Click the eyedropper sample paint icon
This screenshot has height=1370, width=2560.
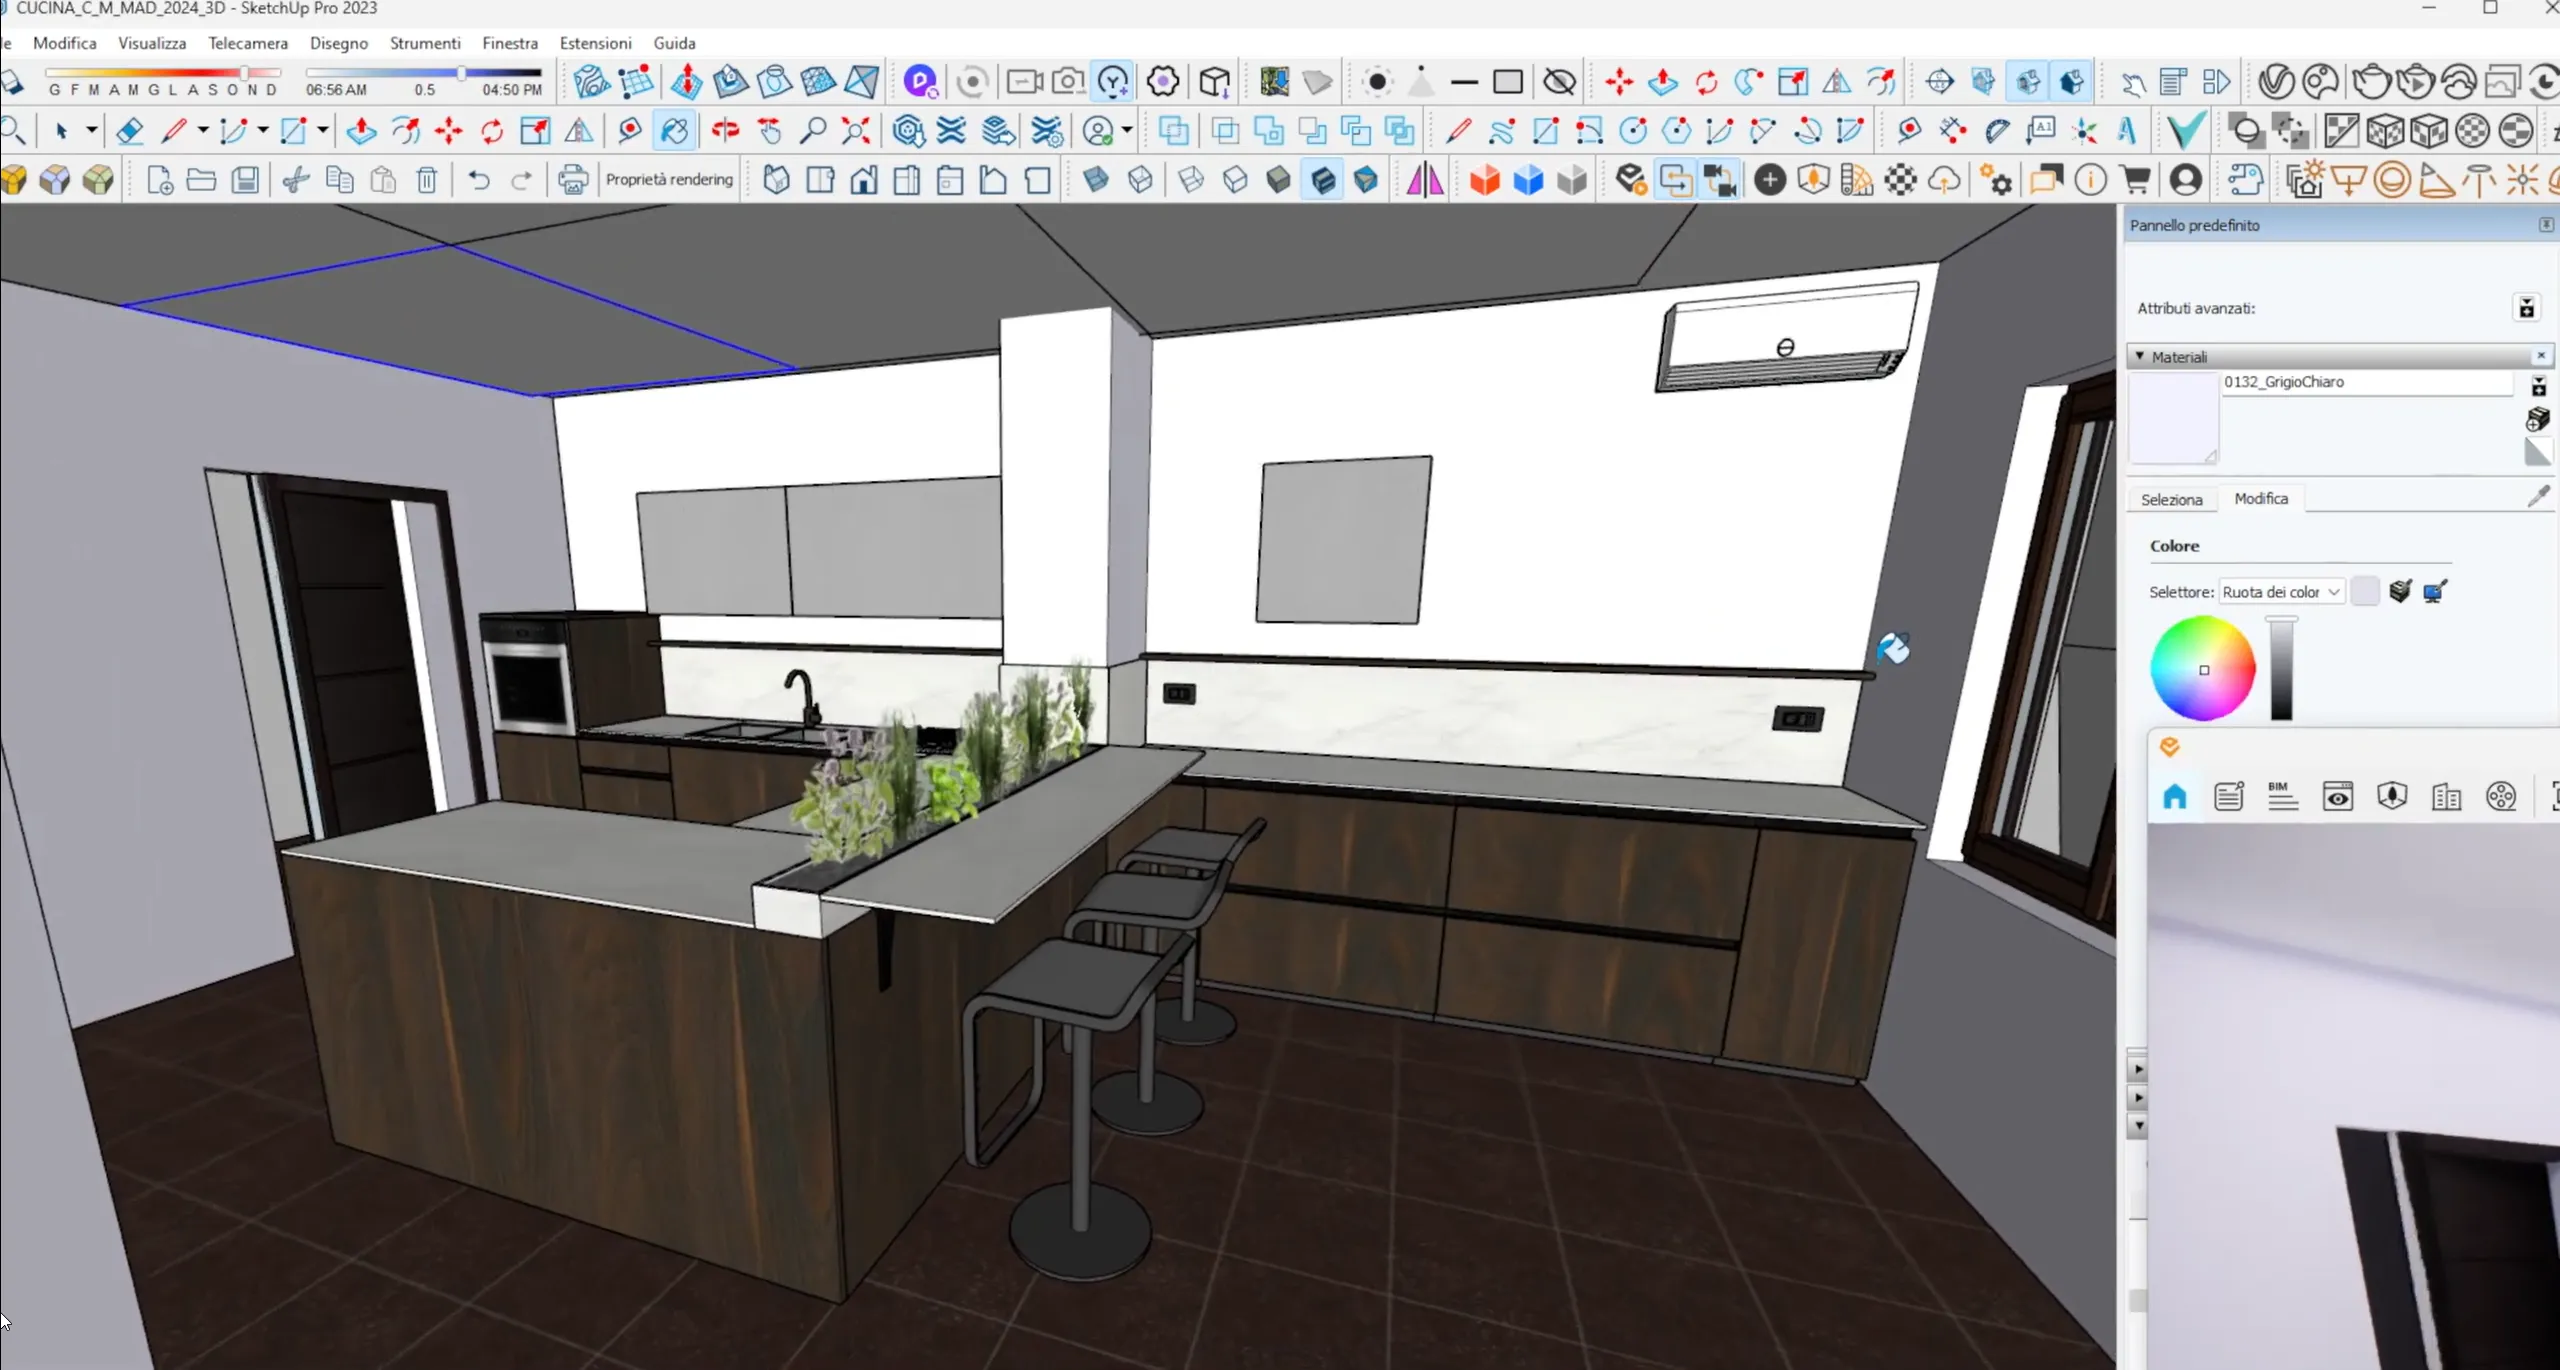[x=2538, y=497]
